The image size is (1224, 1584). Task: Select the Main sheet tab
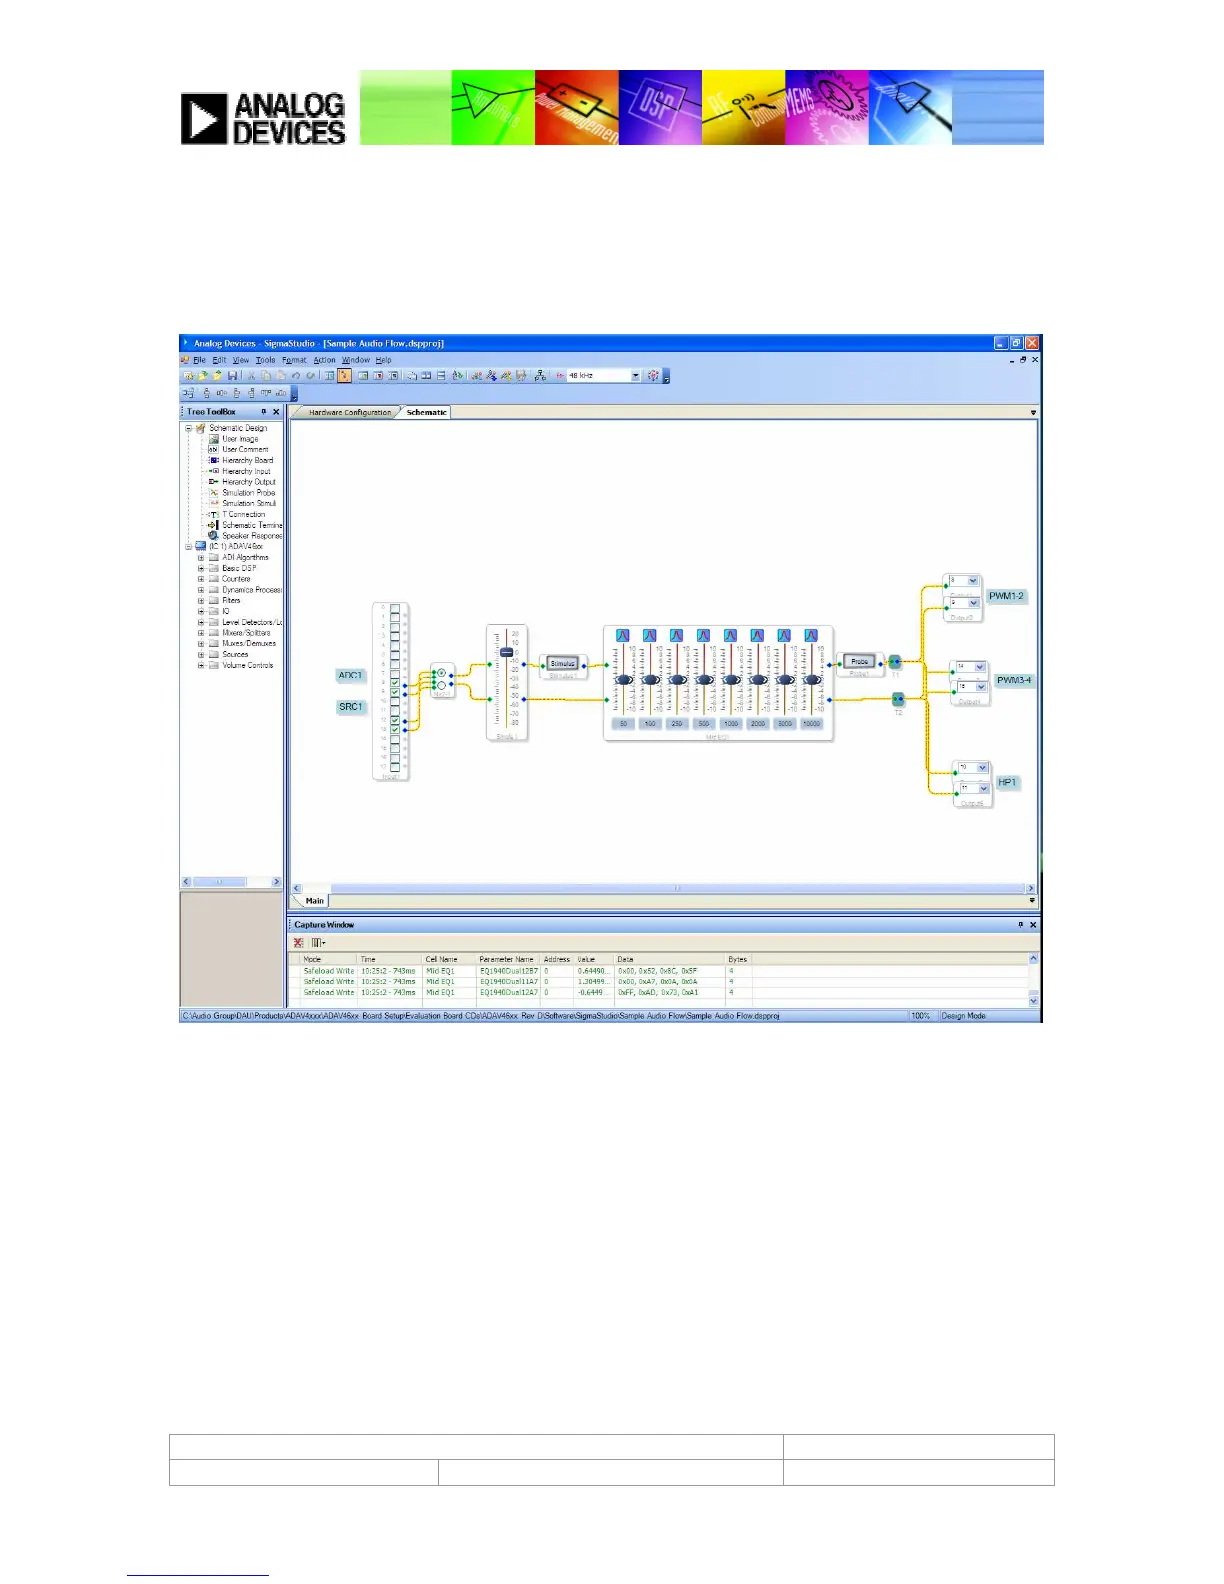pyautogui.click(x=314, y=901)
